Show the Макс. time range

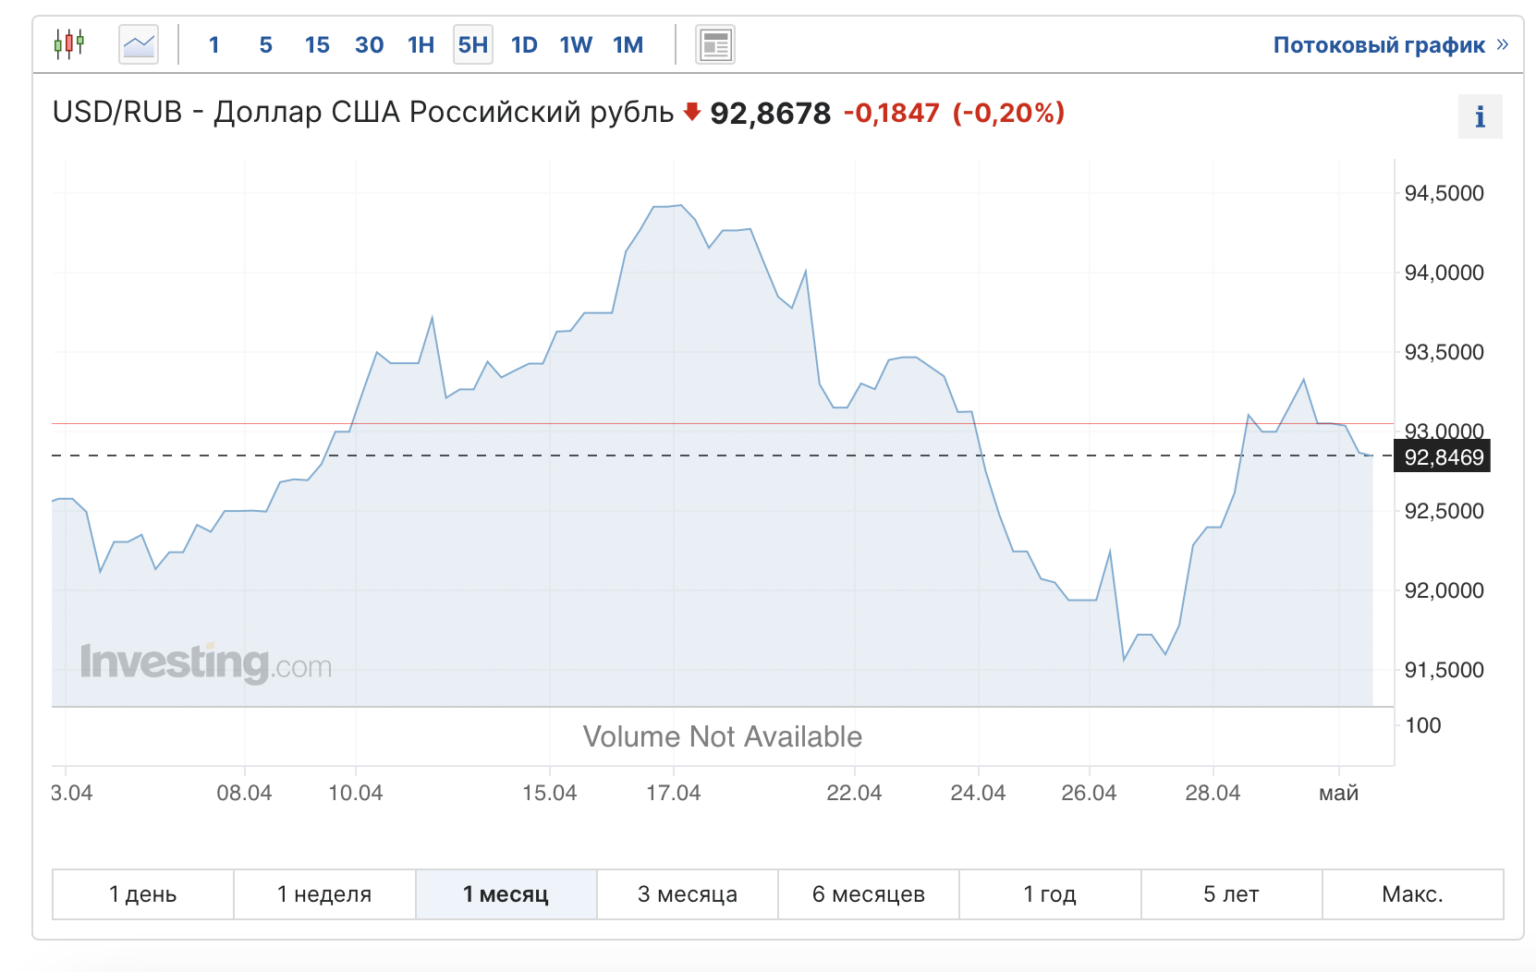tap(1412, 894)
